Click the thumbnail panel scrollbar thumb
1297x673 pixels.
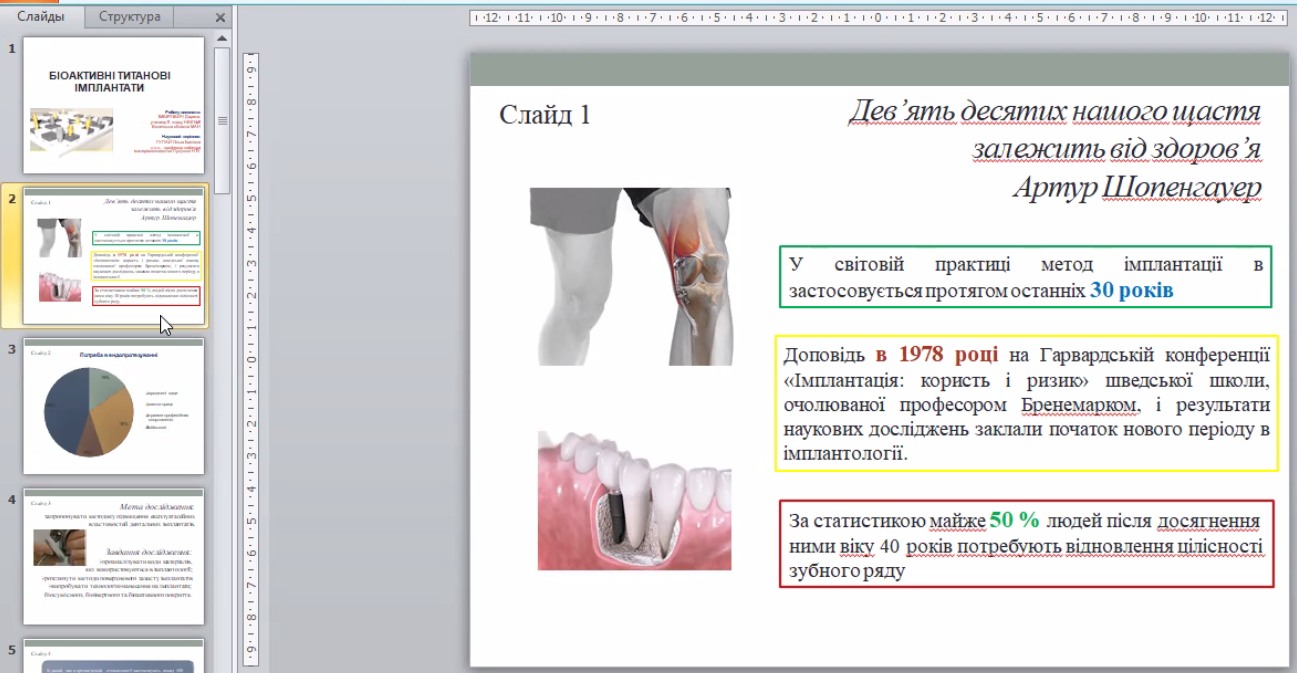[222, 120]
